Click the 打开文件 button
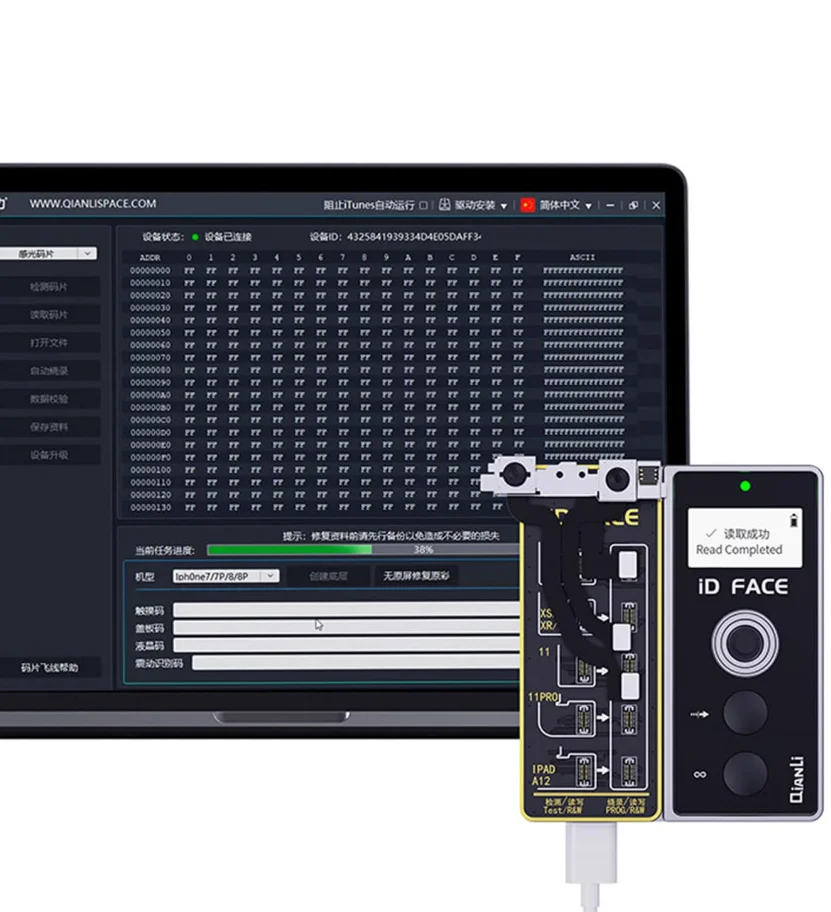 [49, 343]
